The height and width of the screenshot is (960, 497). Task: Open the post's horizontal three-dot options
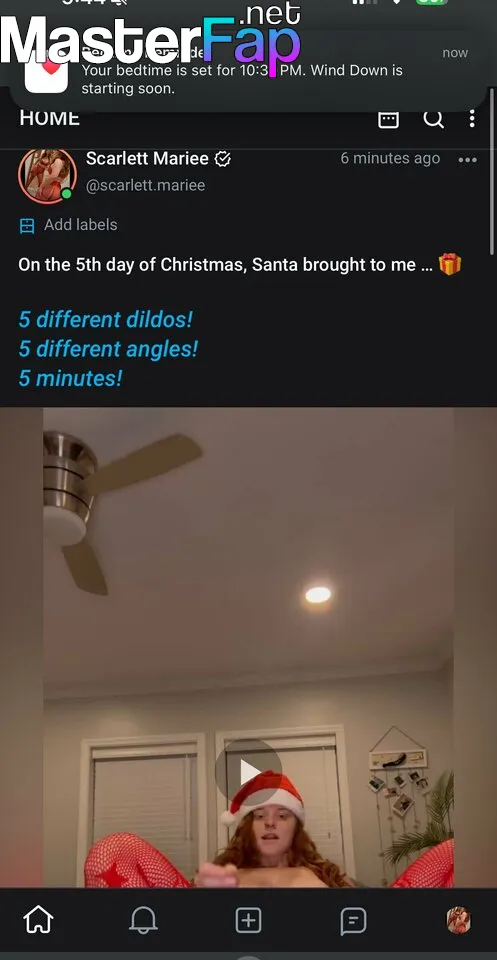[467, 160]
